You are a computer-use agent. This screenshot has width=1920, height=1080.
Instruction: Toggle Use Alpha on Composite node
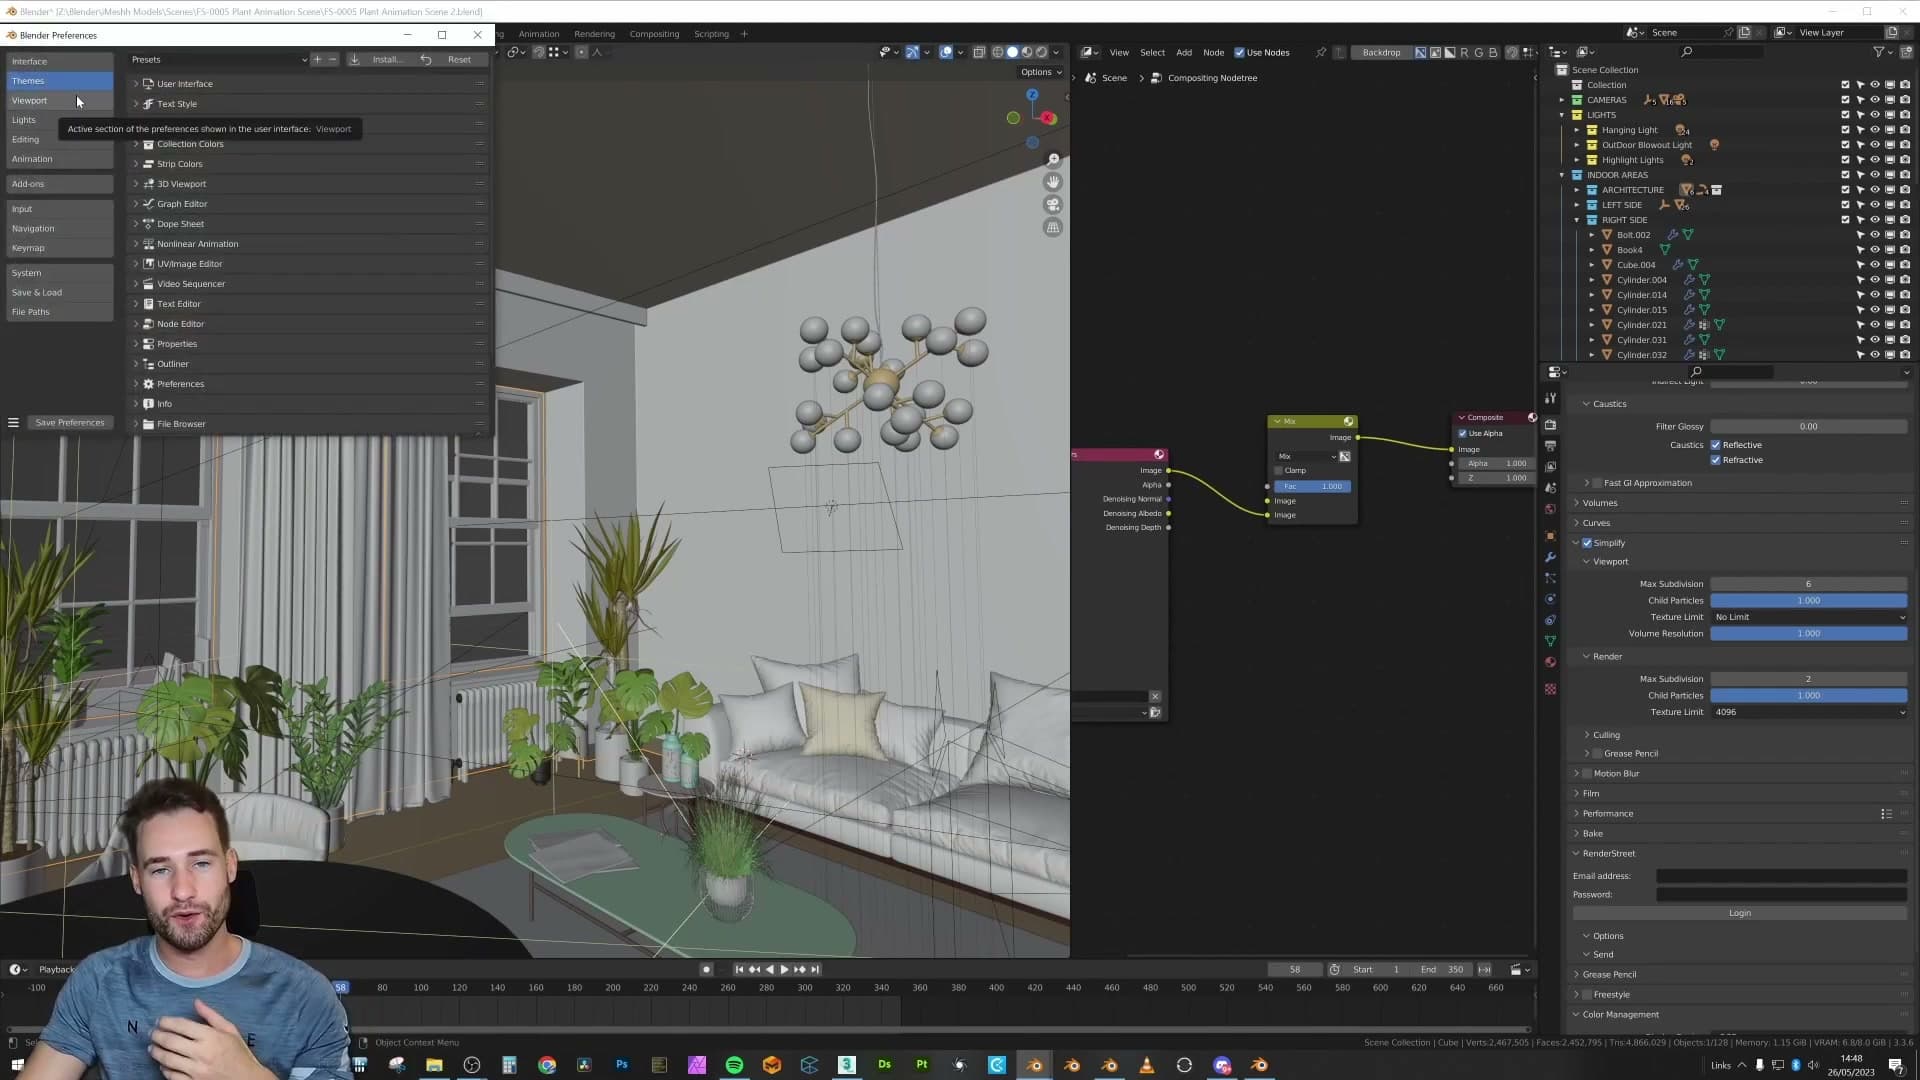click(x=1463, y=433)
